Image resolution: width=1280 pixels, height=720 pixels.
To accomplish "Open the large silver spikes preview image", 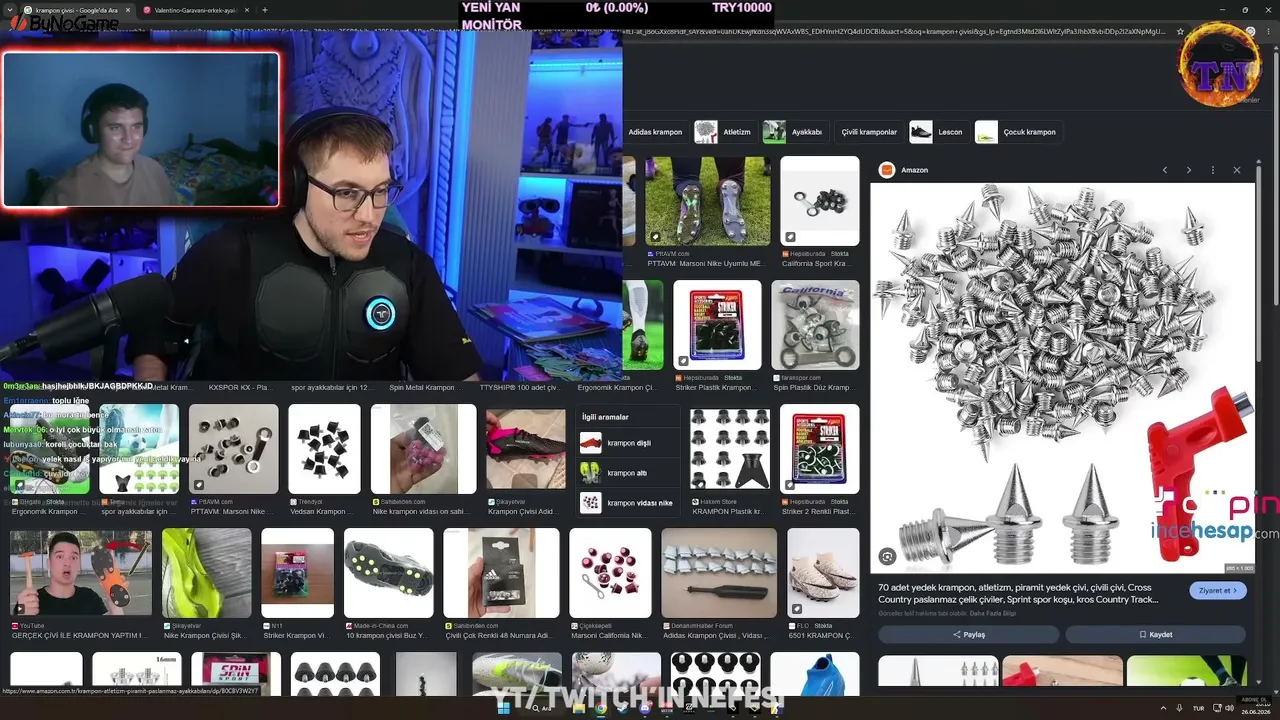I will click(1062, 378).
